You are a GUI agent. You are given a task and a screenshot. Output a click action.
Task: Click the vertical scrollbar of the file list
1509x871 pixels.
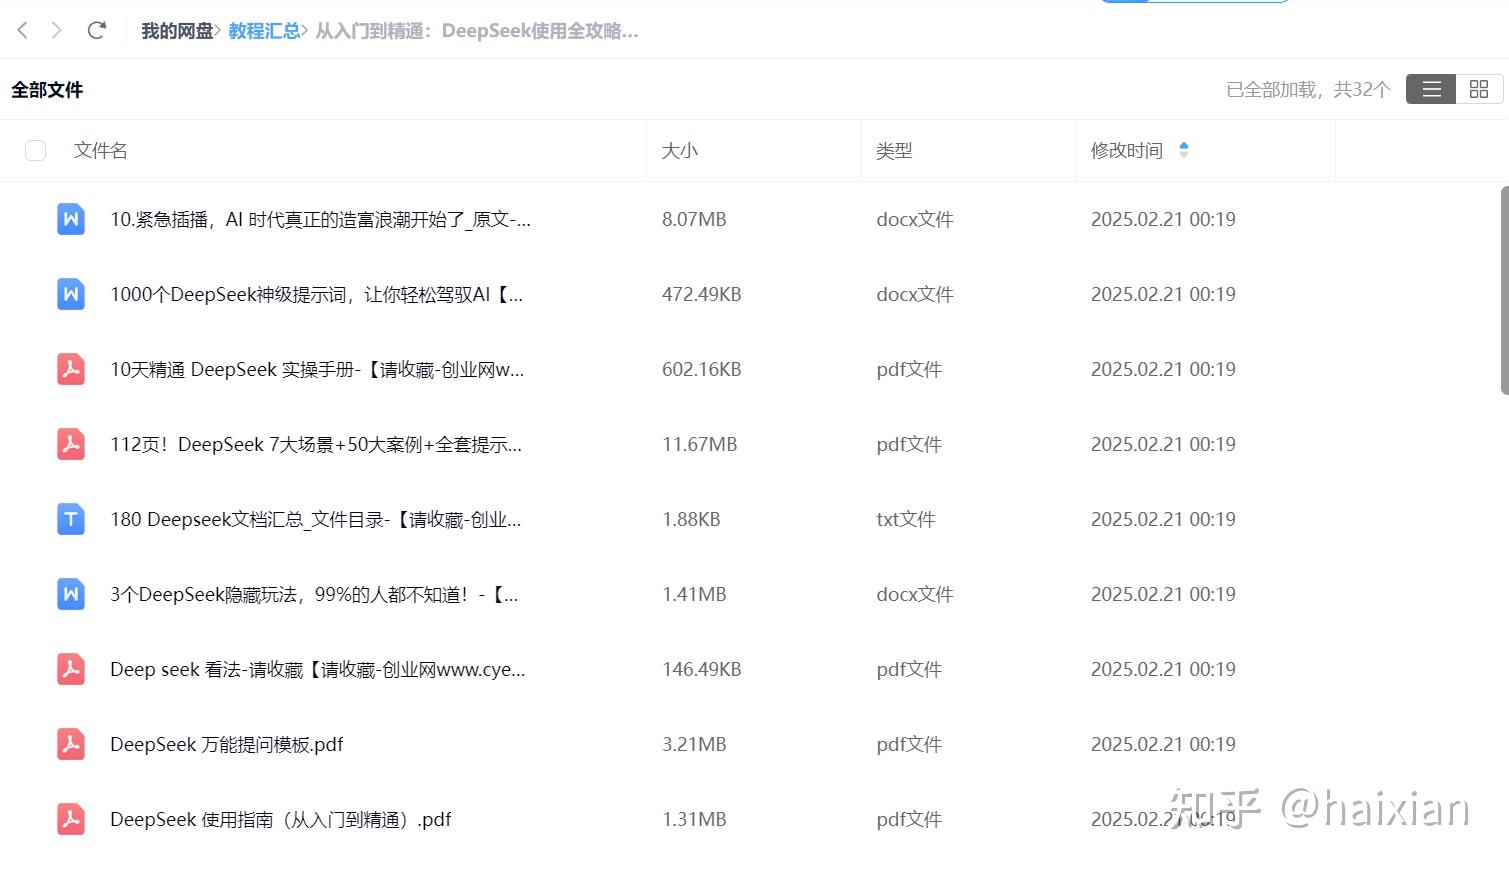(x=1504, y=290)
